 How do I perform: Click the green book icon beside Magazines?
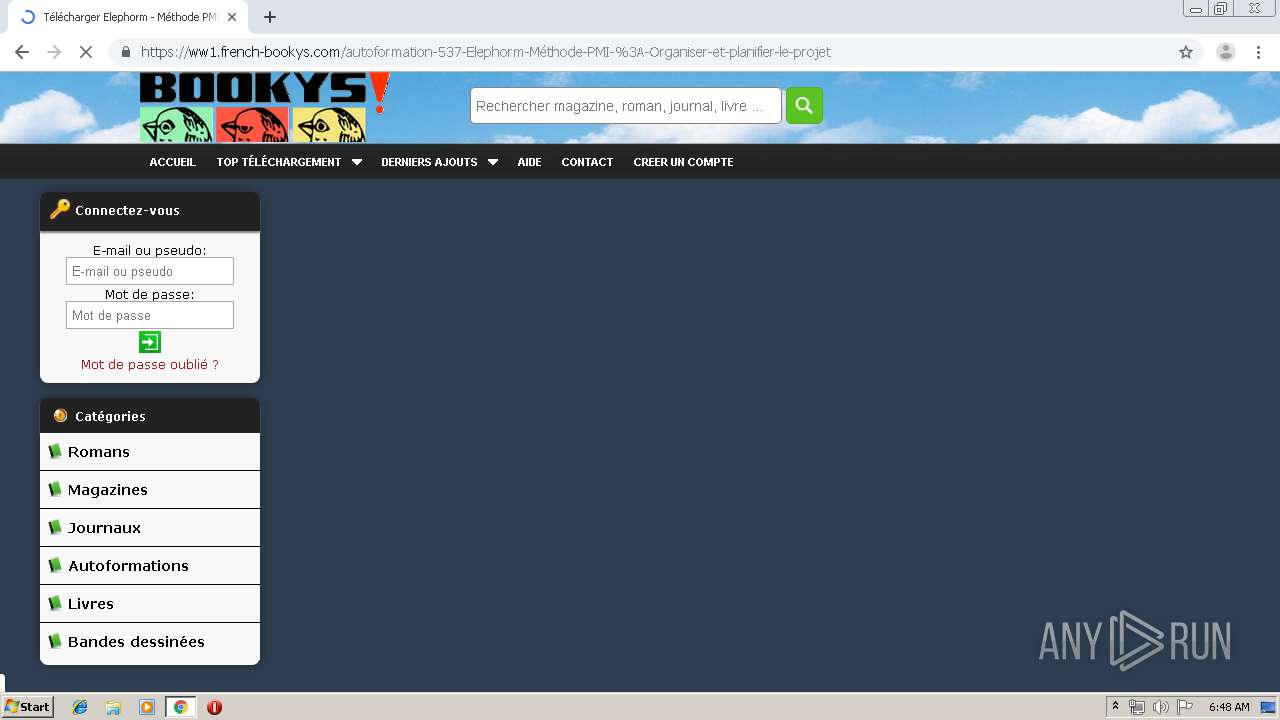click(x=55, y=489)
